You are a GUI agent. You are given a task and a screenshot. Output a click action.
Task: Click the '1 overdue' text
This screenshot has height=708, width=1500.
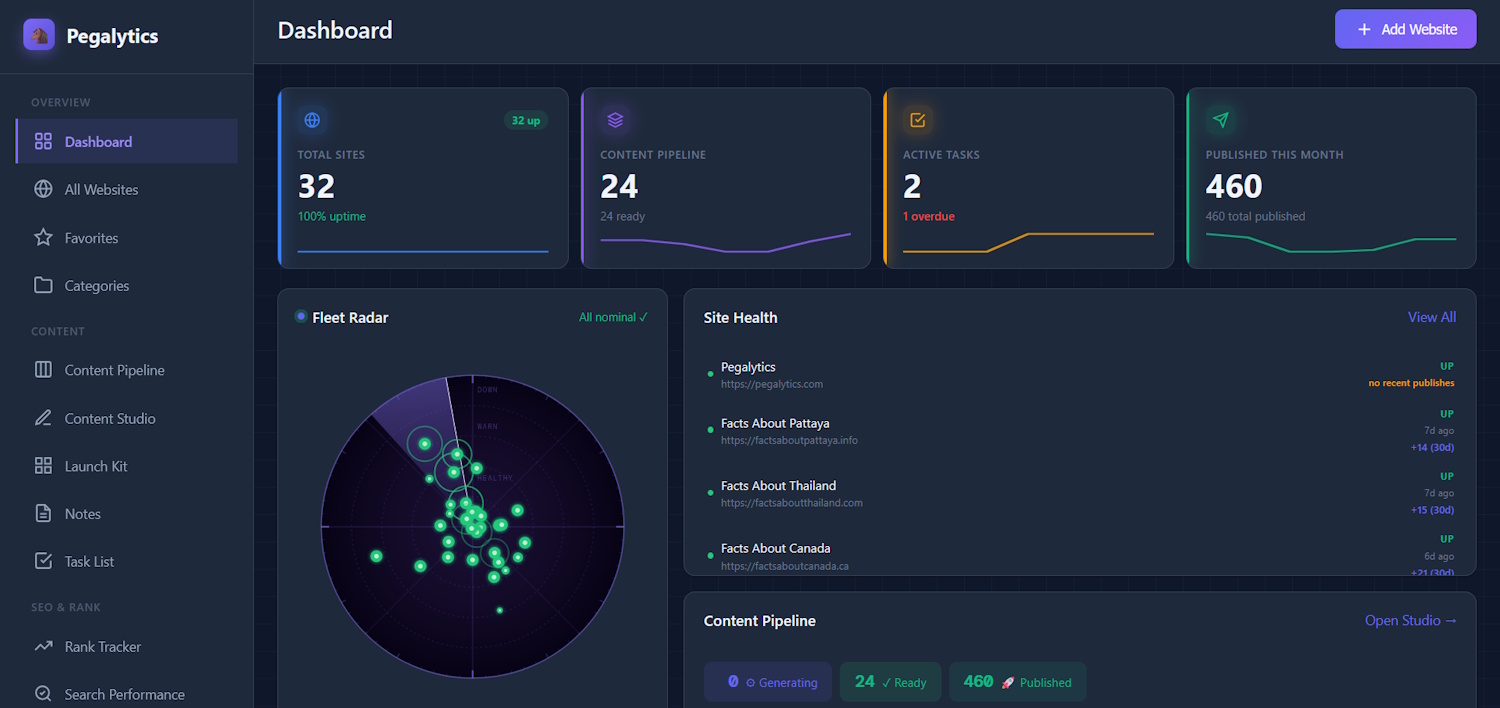pos(929,216)
